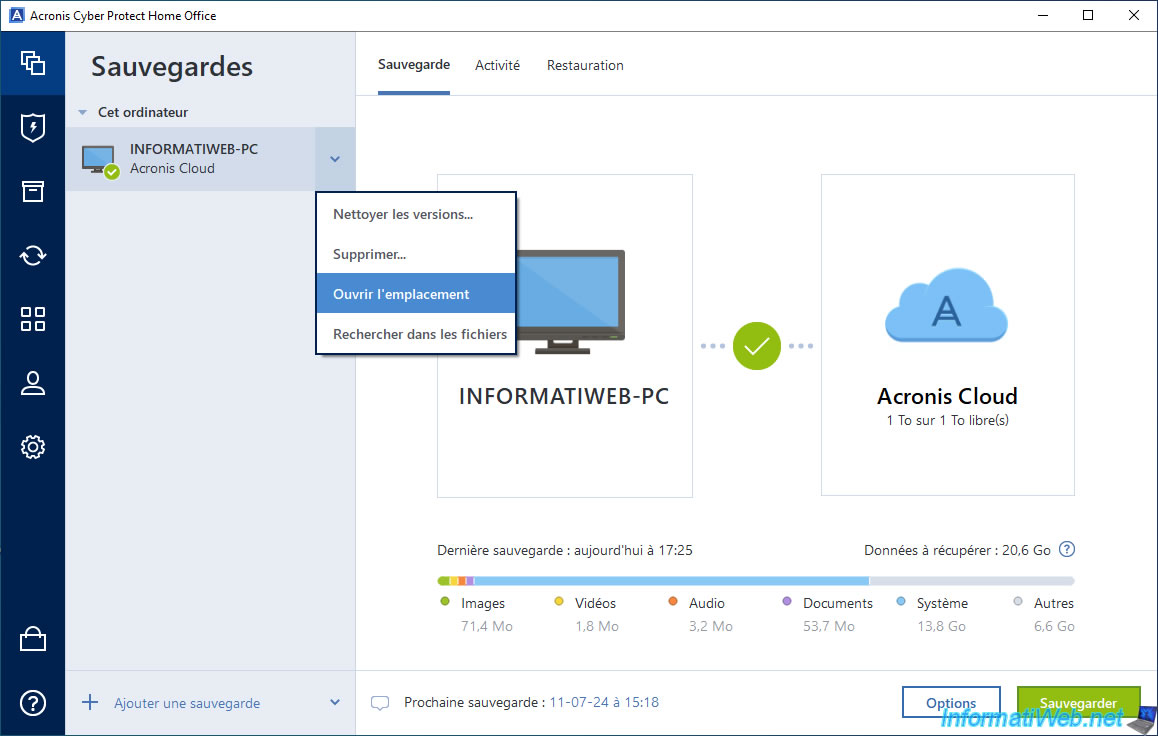Viewport: 1158px width, 736px height.
Task: Switch to the Activité tab
Action: (x=497, y=65)
